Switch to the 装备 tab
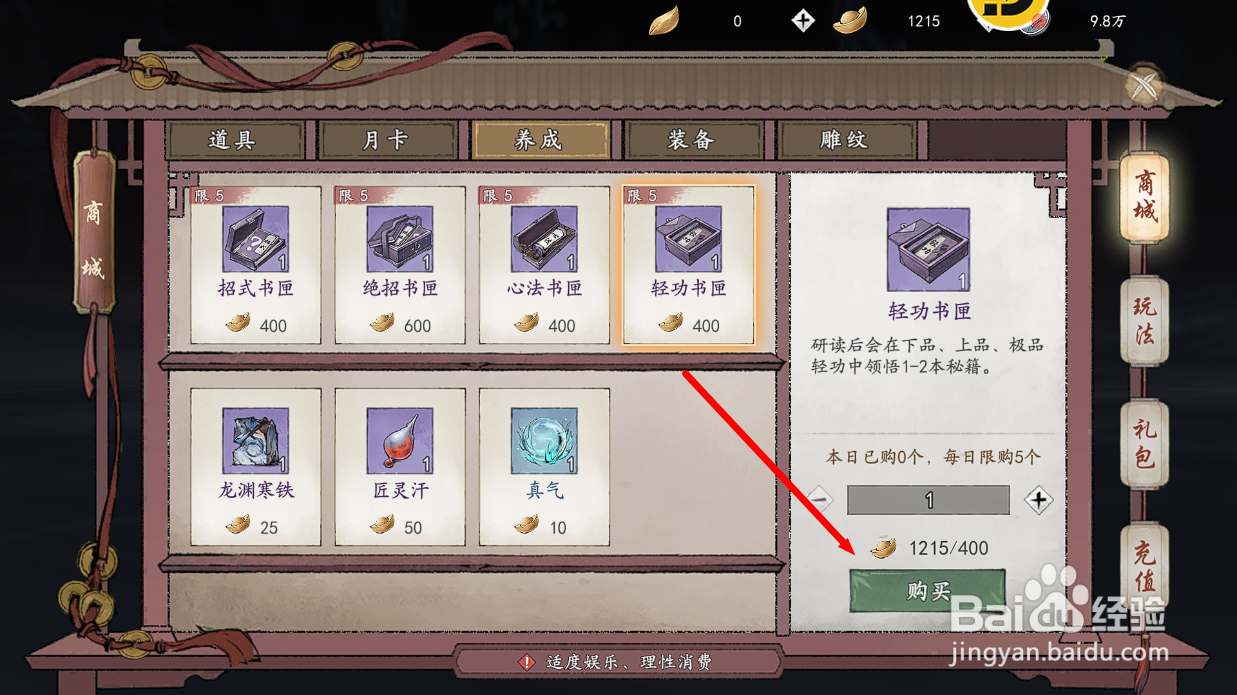 click(x=692, y=140)
